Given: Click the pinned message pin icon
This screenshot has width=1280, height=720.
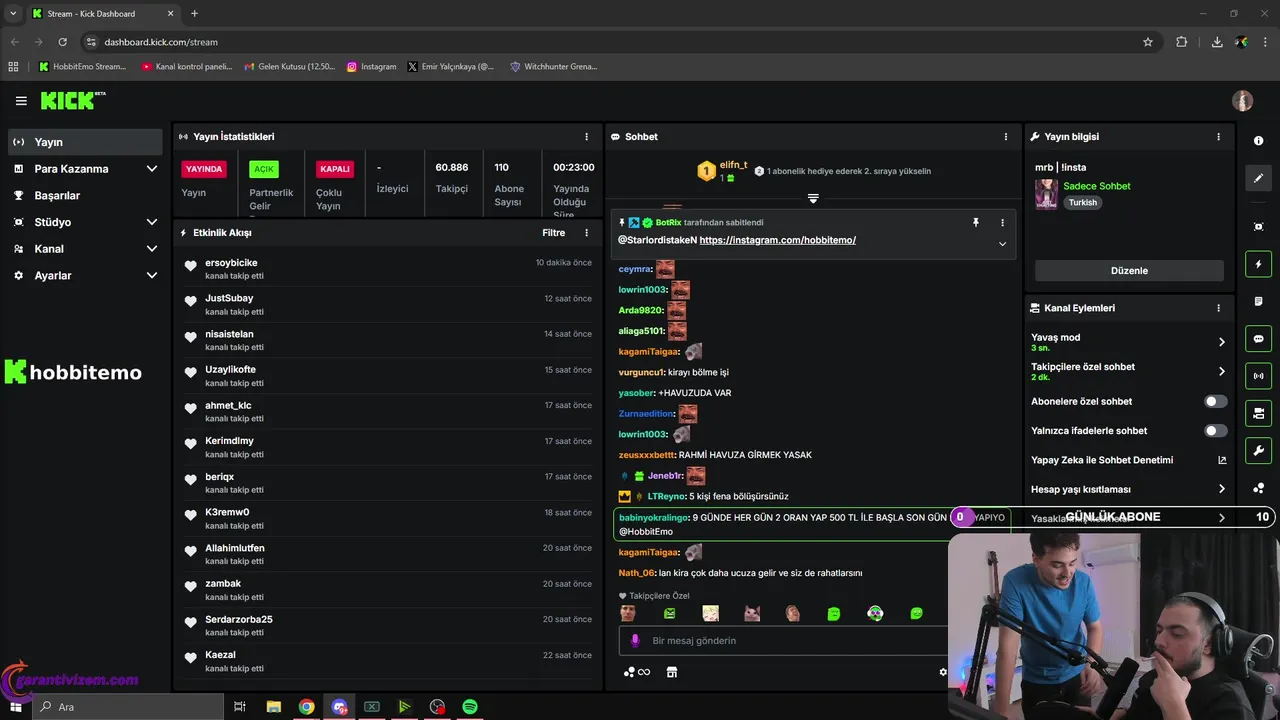Looking at the screenshot, I should pos(976,223).
